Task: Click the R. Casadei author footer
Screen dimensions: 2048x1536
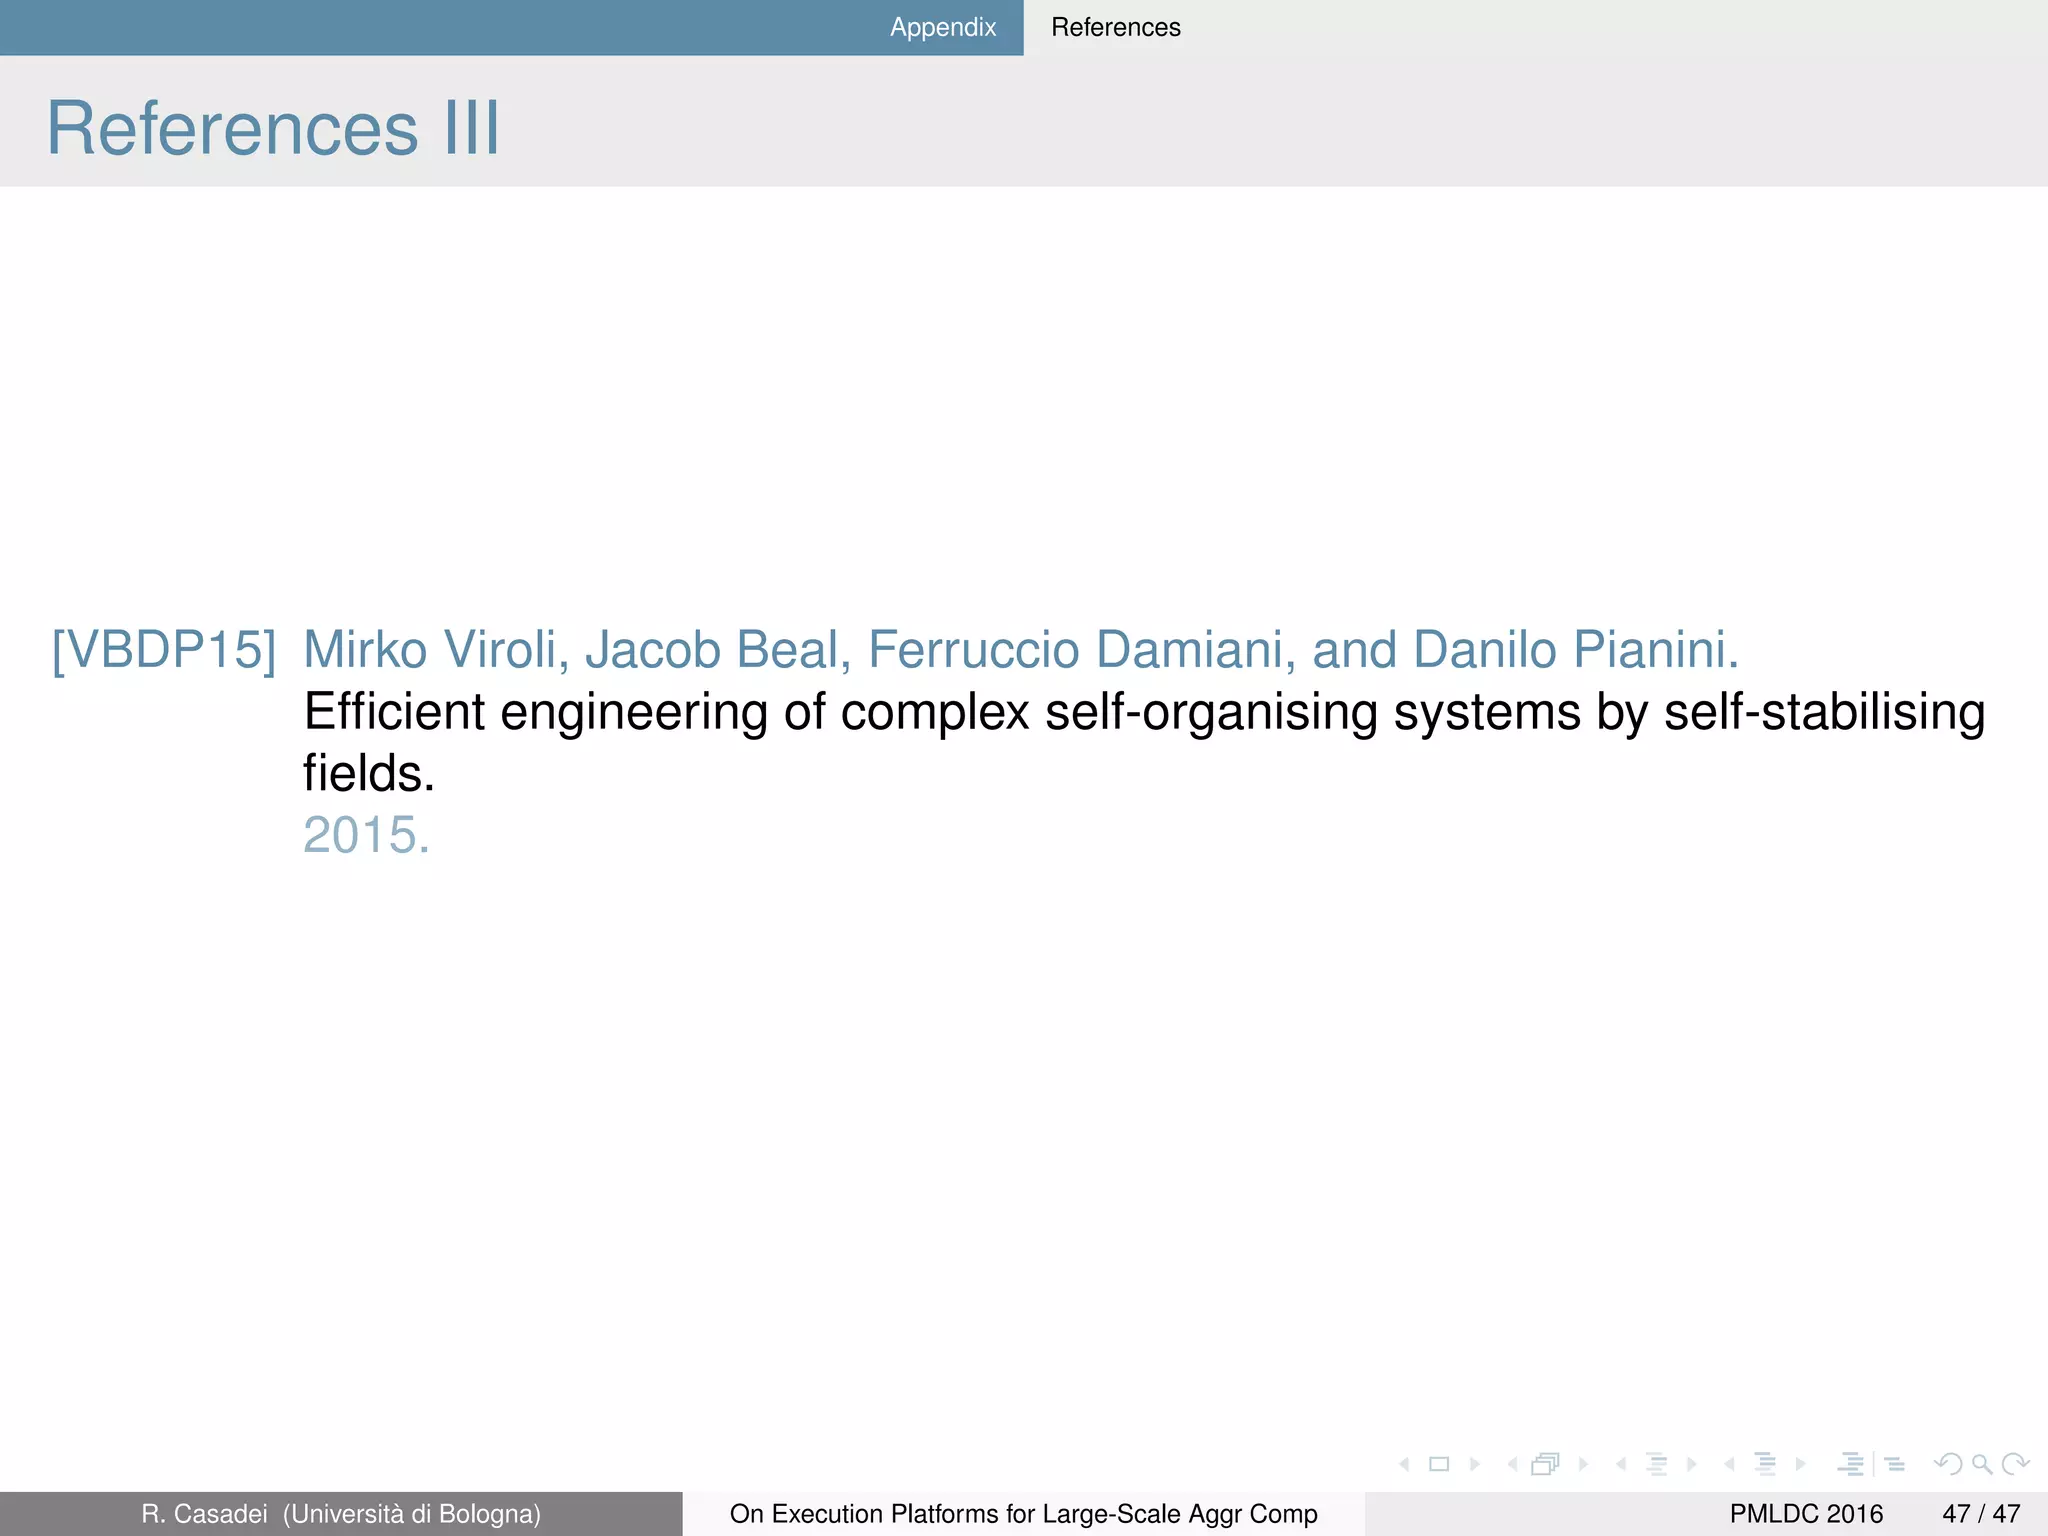Action: coord(341,1514)
